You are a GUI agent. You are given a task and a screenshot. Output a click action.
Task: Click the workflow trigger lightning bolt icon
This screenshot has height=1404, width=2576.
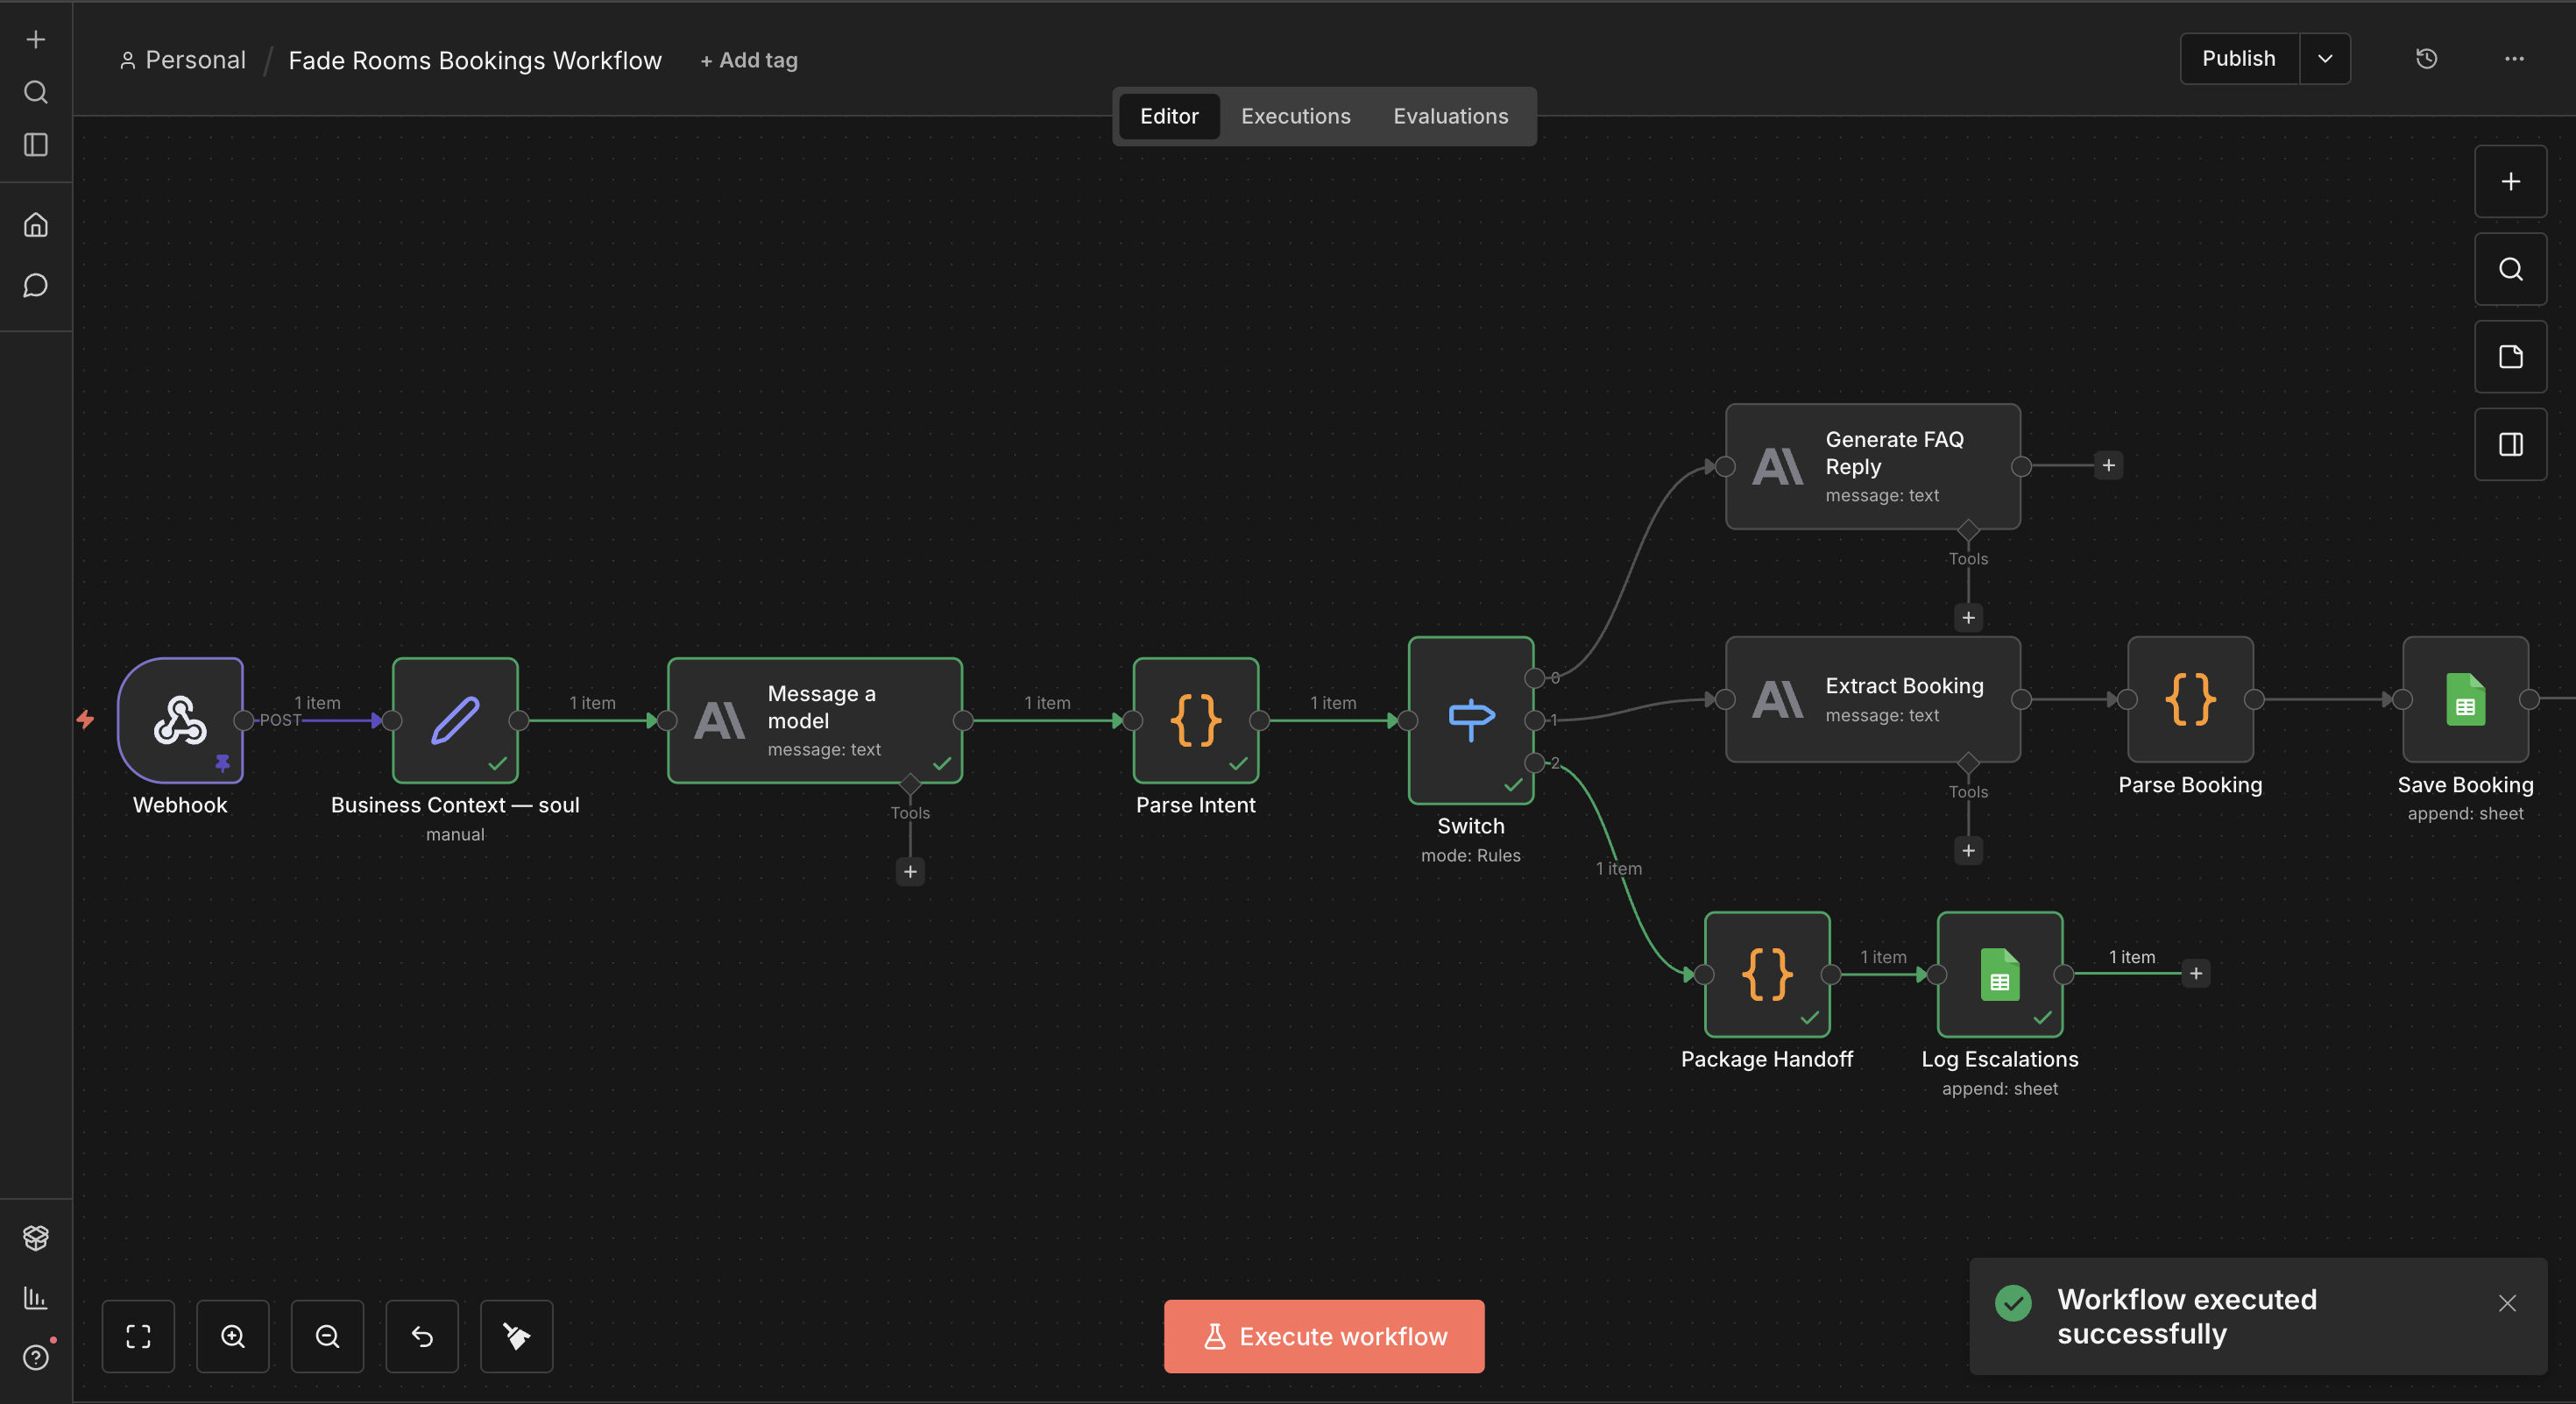(x=86, y=719)
